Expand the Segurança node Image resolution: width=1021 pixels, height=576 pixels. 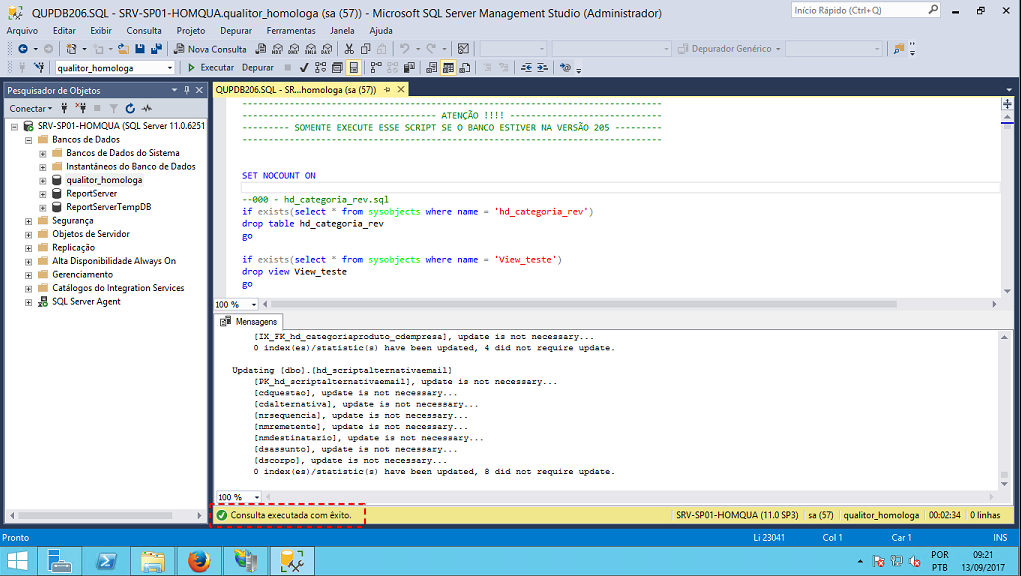(29, 221)
